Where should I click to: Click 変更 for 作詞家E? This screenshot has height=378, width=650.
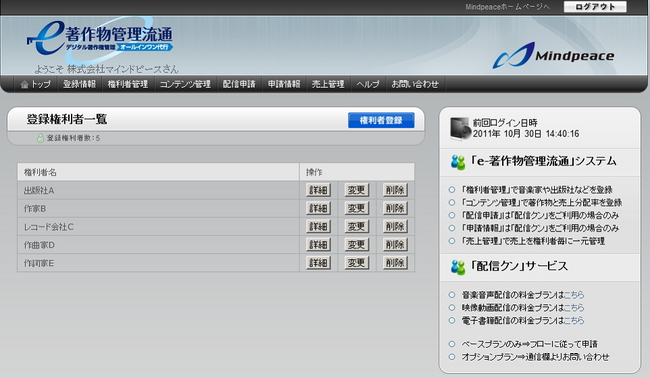coord(357,263)
